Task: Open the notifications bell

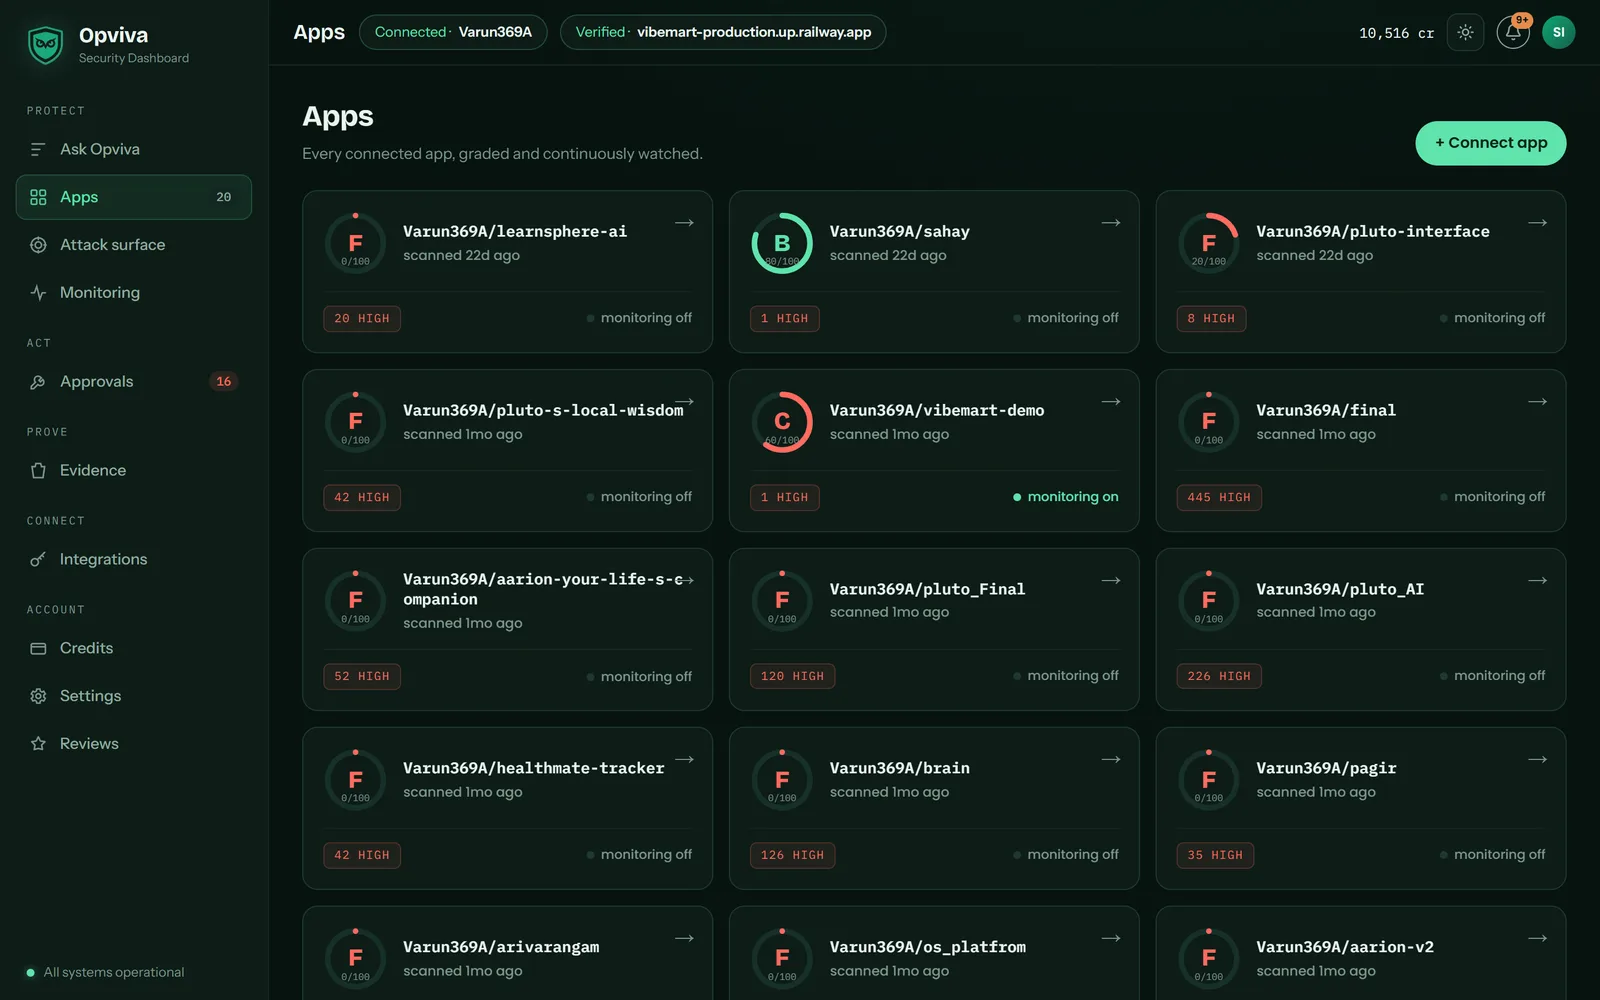Action: pyautogui.click(x=1513, y=33)
